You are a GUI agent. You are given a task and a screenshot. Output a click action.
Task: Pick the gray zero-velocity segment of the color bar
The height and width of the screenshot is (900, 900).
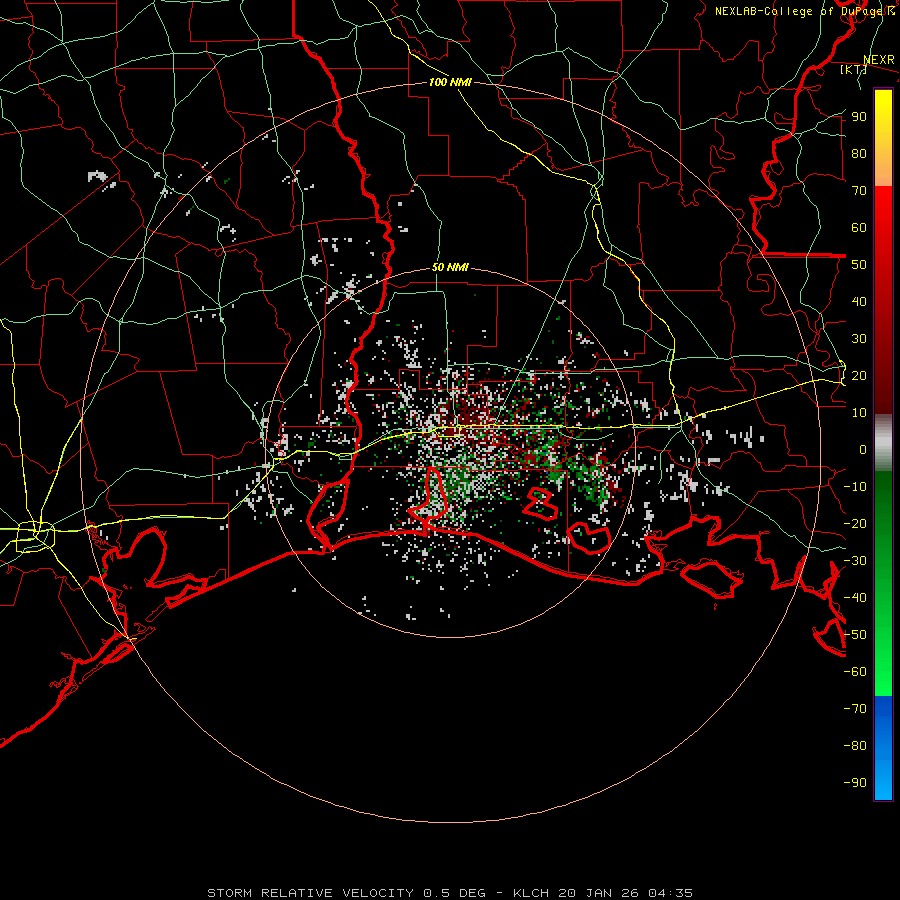(883, 443)
